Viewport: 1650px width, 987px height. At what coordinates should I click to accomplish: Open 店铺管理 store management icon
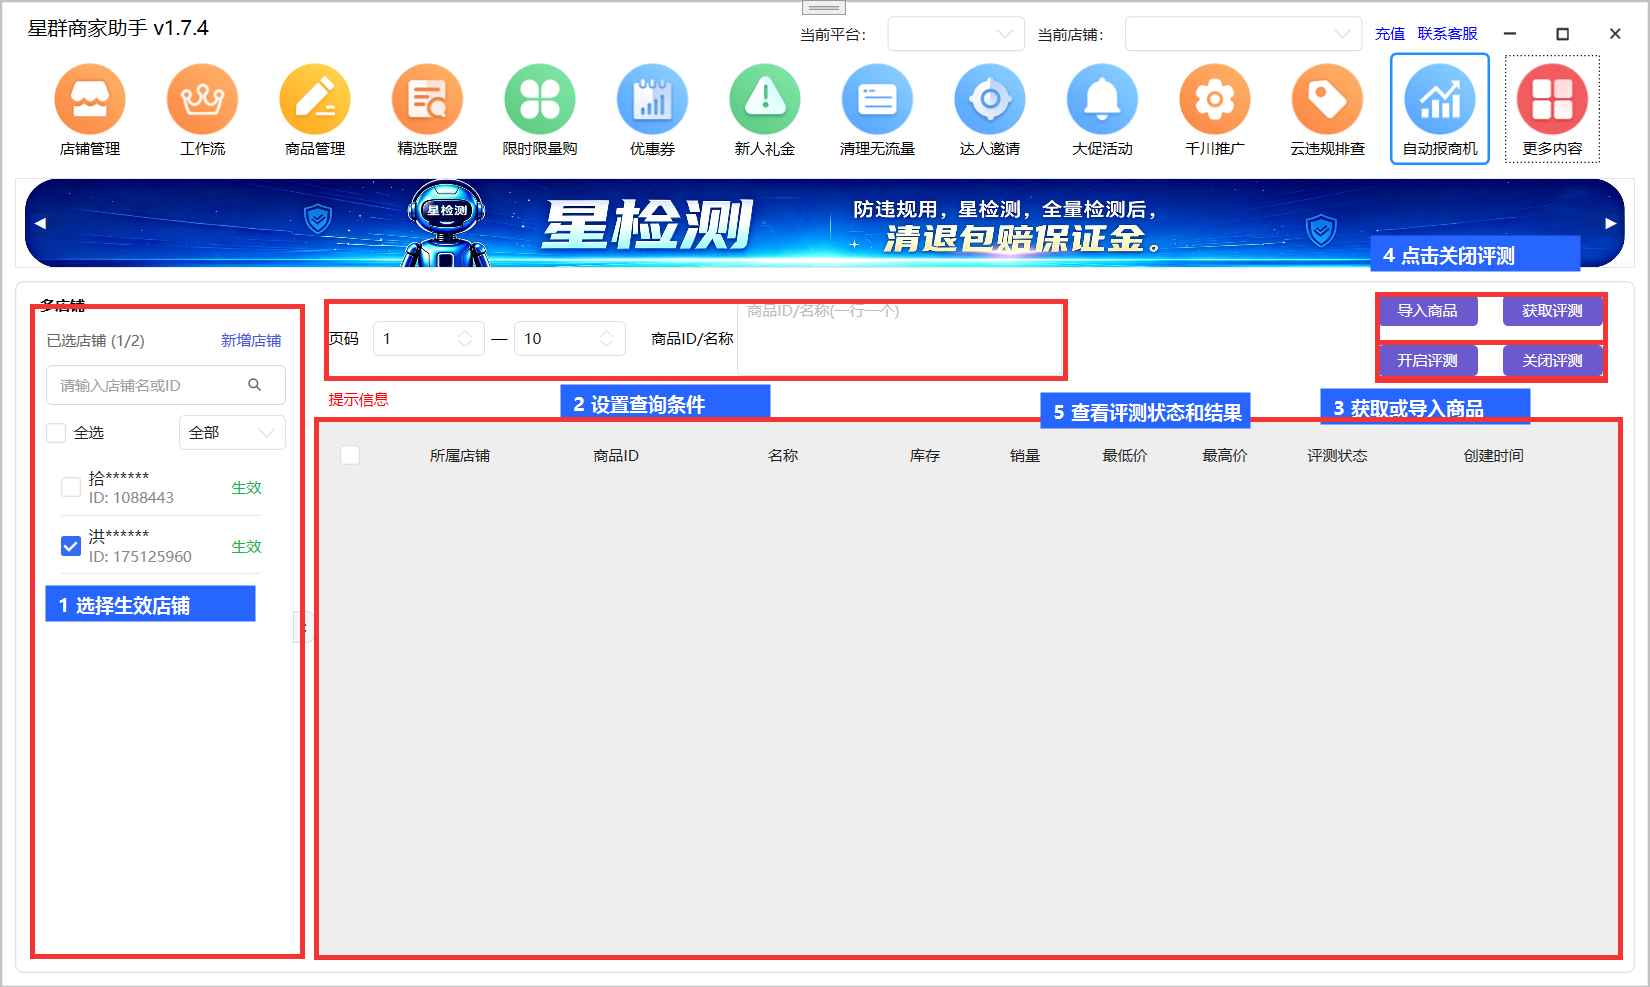click(90, 99)
